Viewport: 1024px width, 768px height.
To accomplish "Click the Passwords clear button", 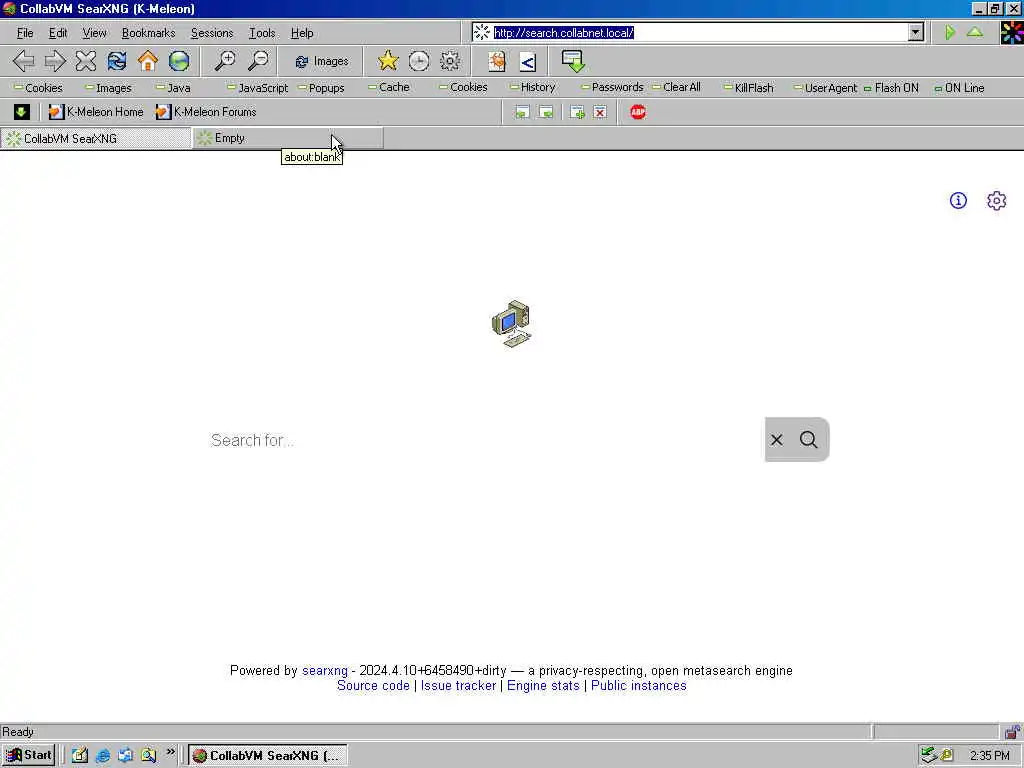I will (x=612, y=87).
